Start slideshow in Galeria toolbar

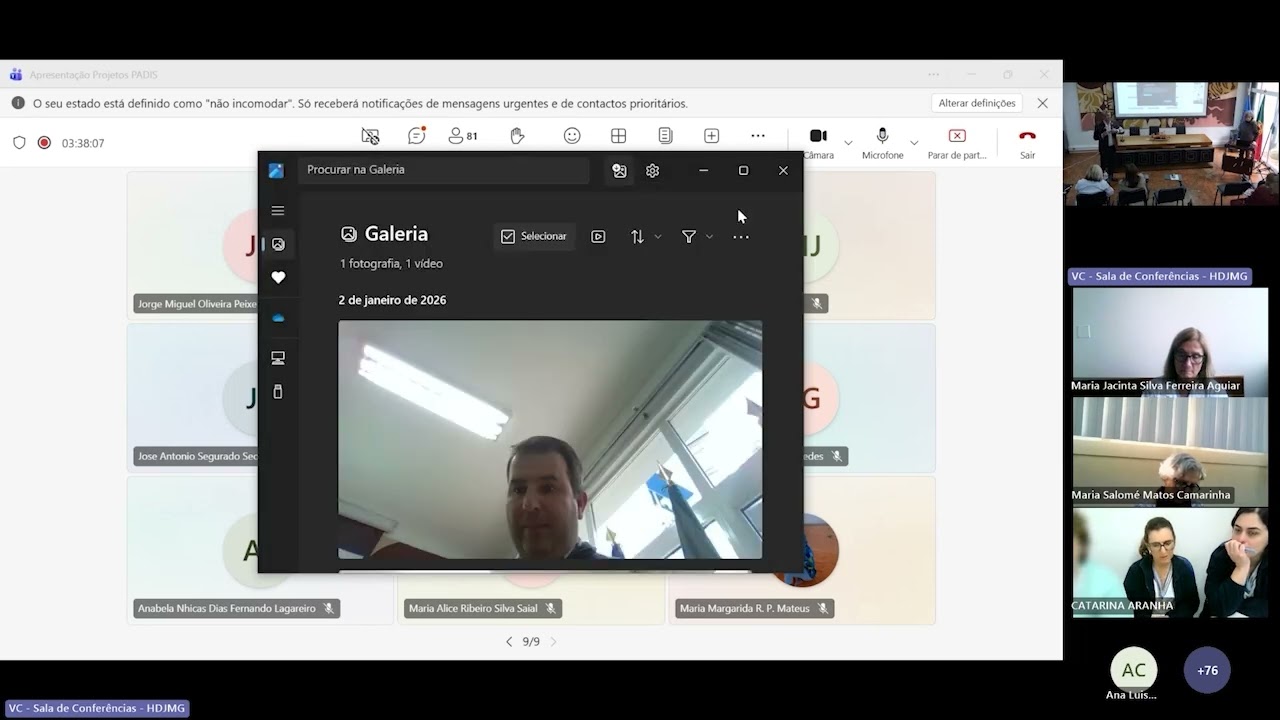coord(598,237)
